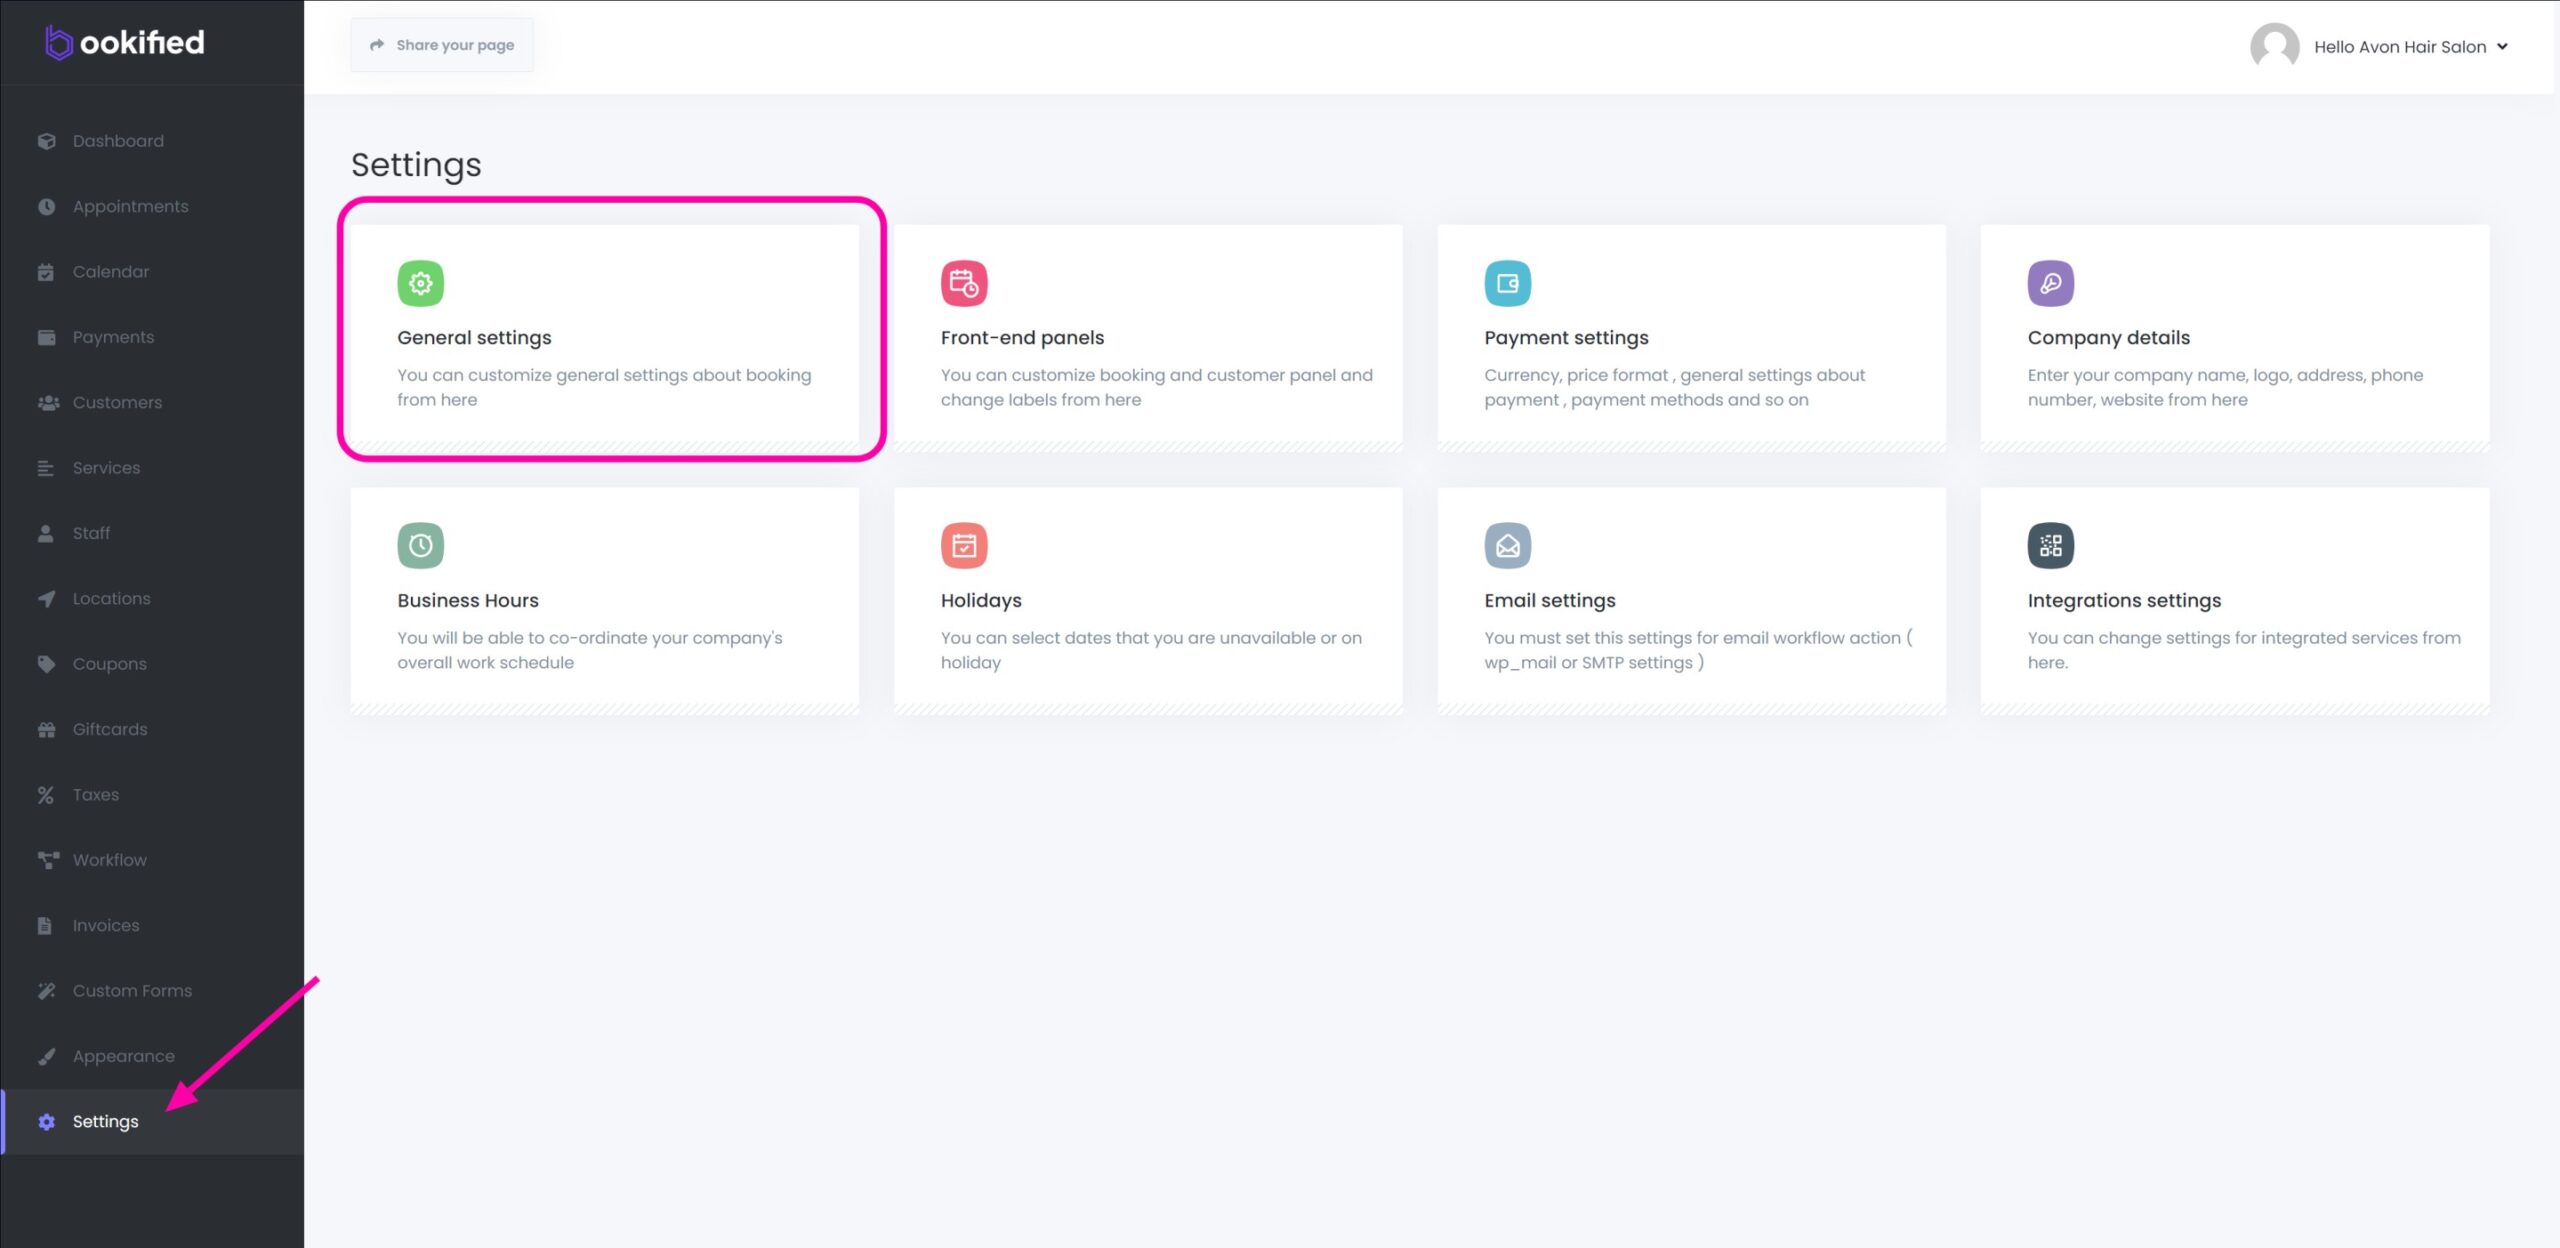The image size is (2560, 1248).
Task: Click the Staff sidebar label
Action: pyautogui.click(x=91, y=533)
